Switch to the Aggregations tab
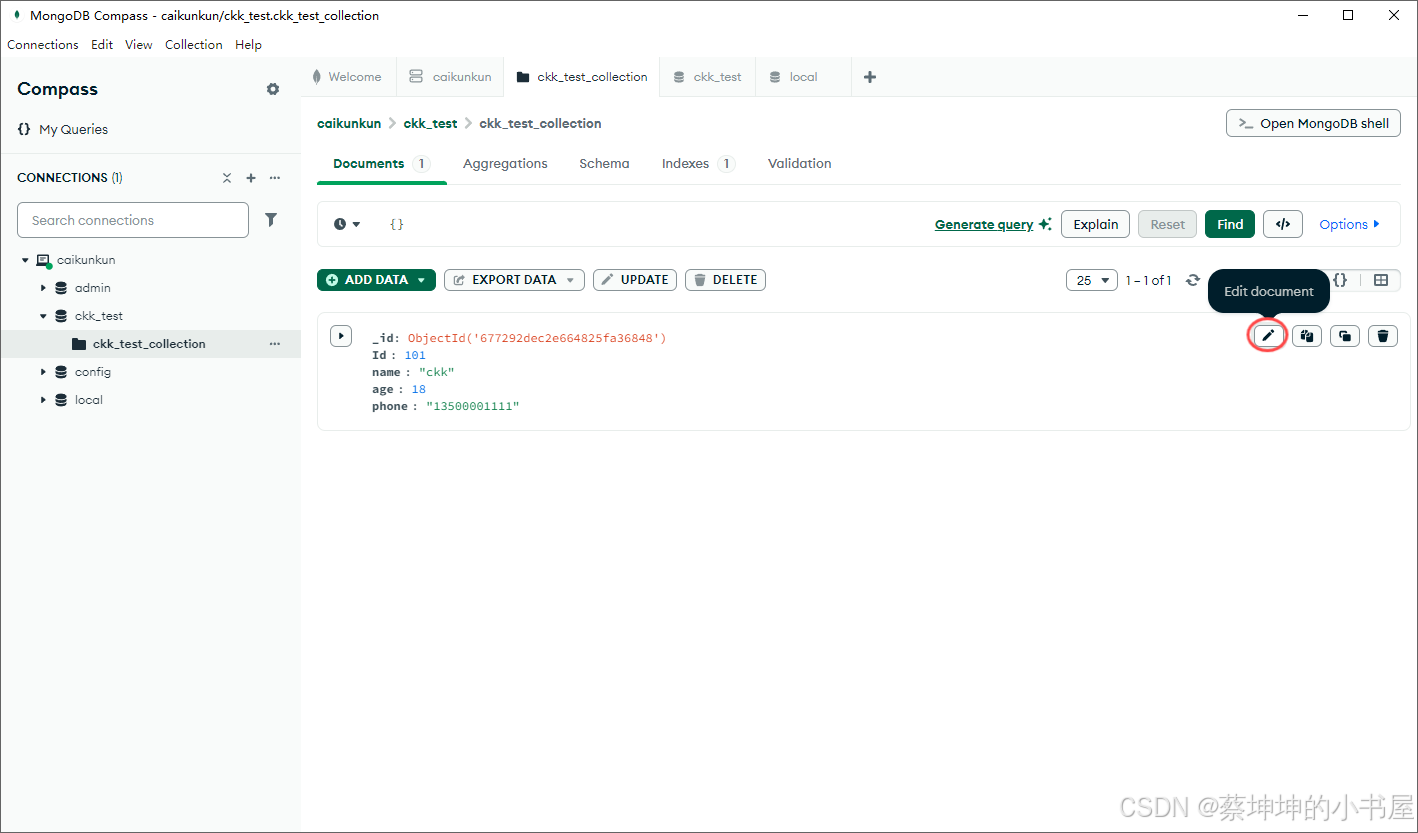This screenshot has width=1418, height=833. coord(505,163)
